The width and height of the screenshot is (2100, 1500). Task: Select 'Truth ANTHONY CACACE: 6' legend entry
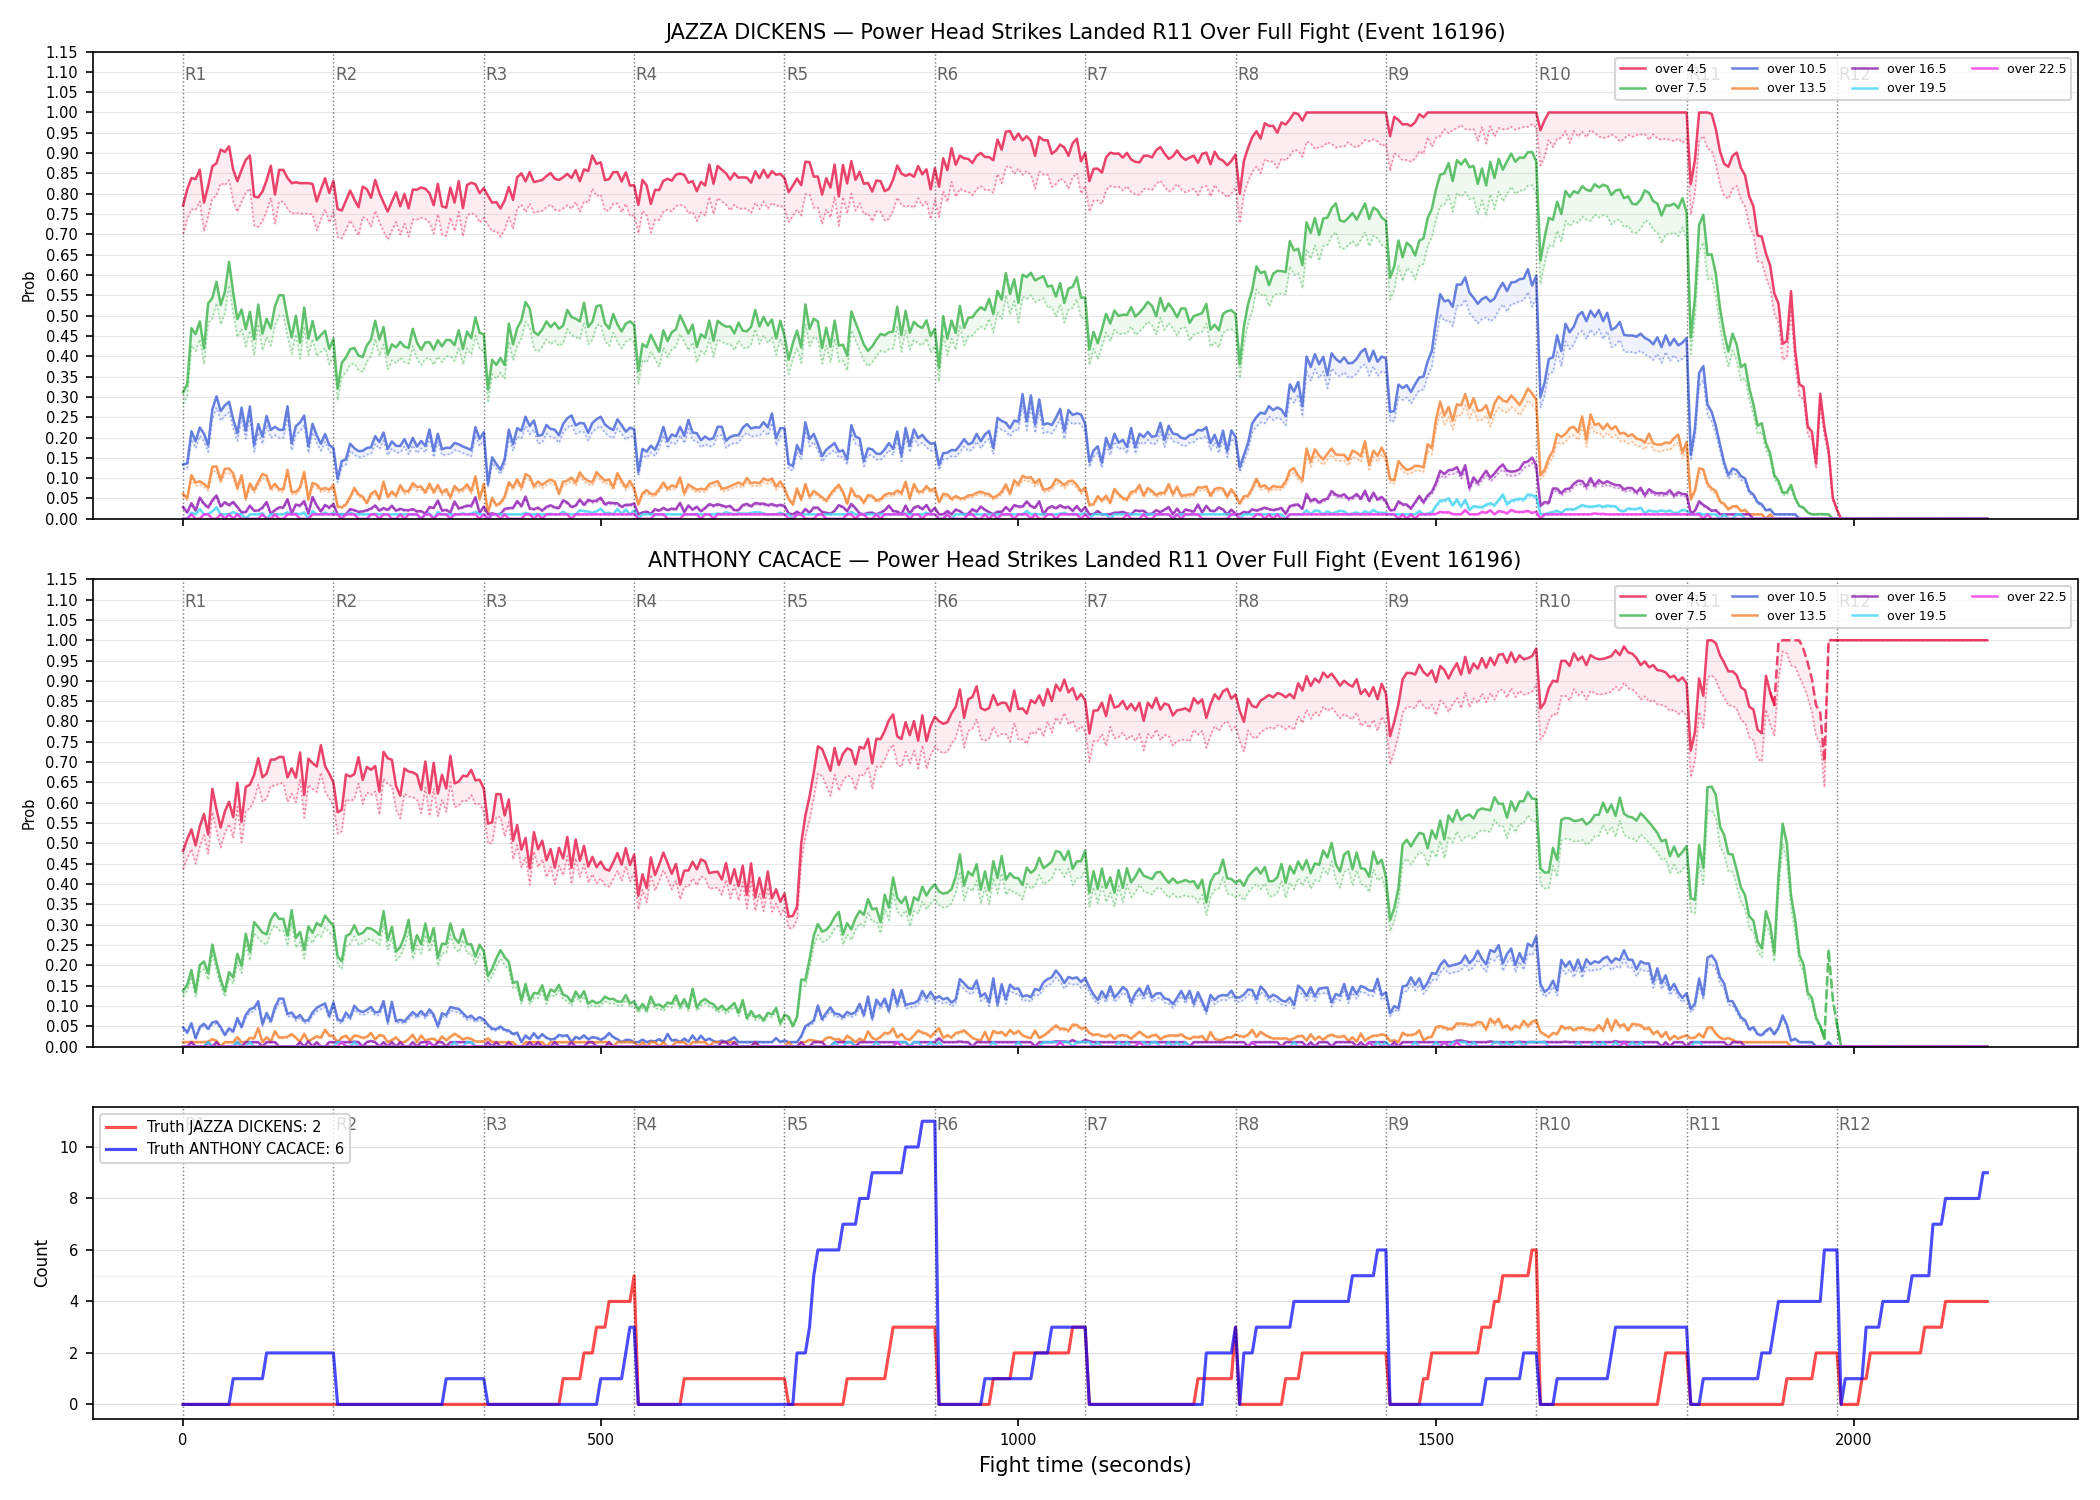(x=245, y=1149)
